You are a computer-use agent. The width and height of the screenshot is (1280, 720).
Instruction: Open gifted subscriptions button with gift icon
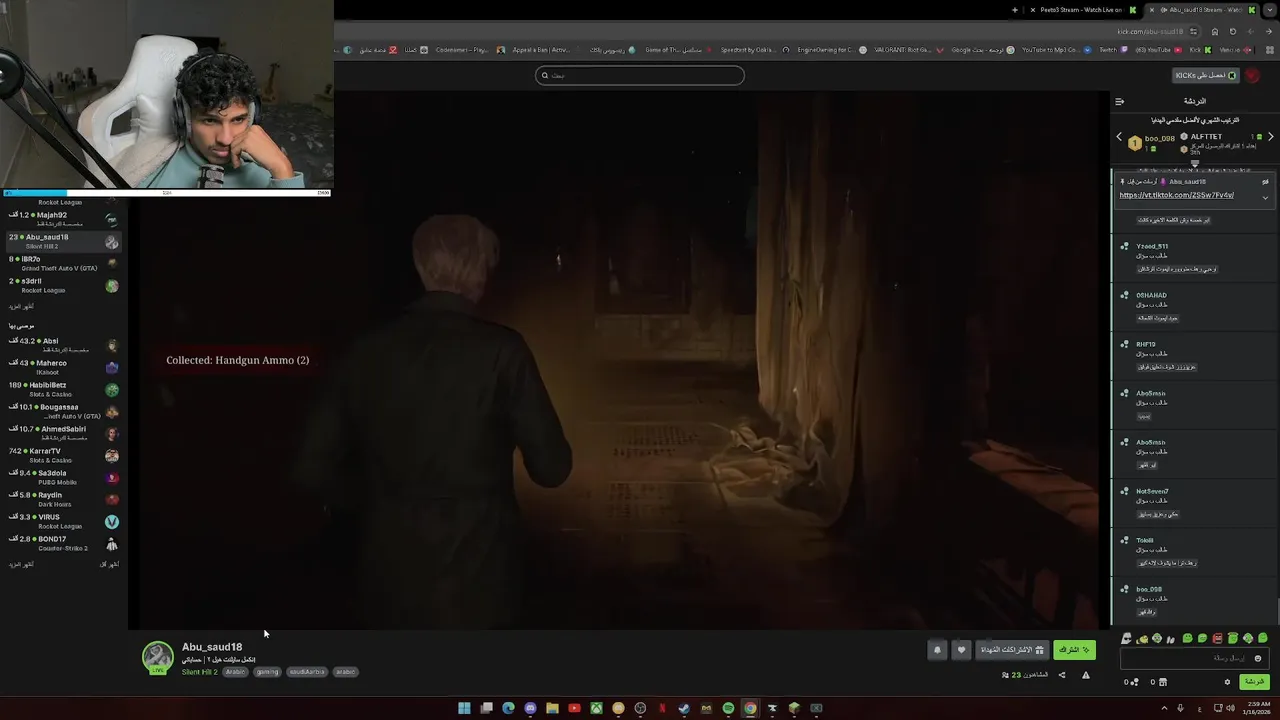click(x=1011, y=650)
